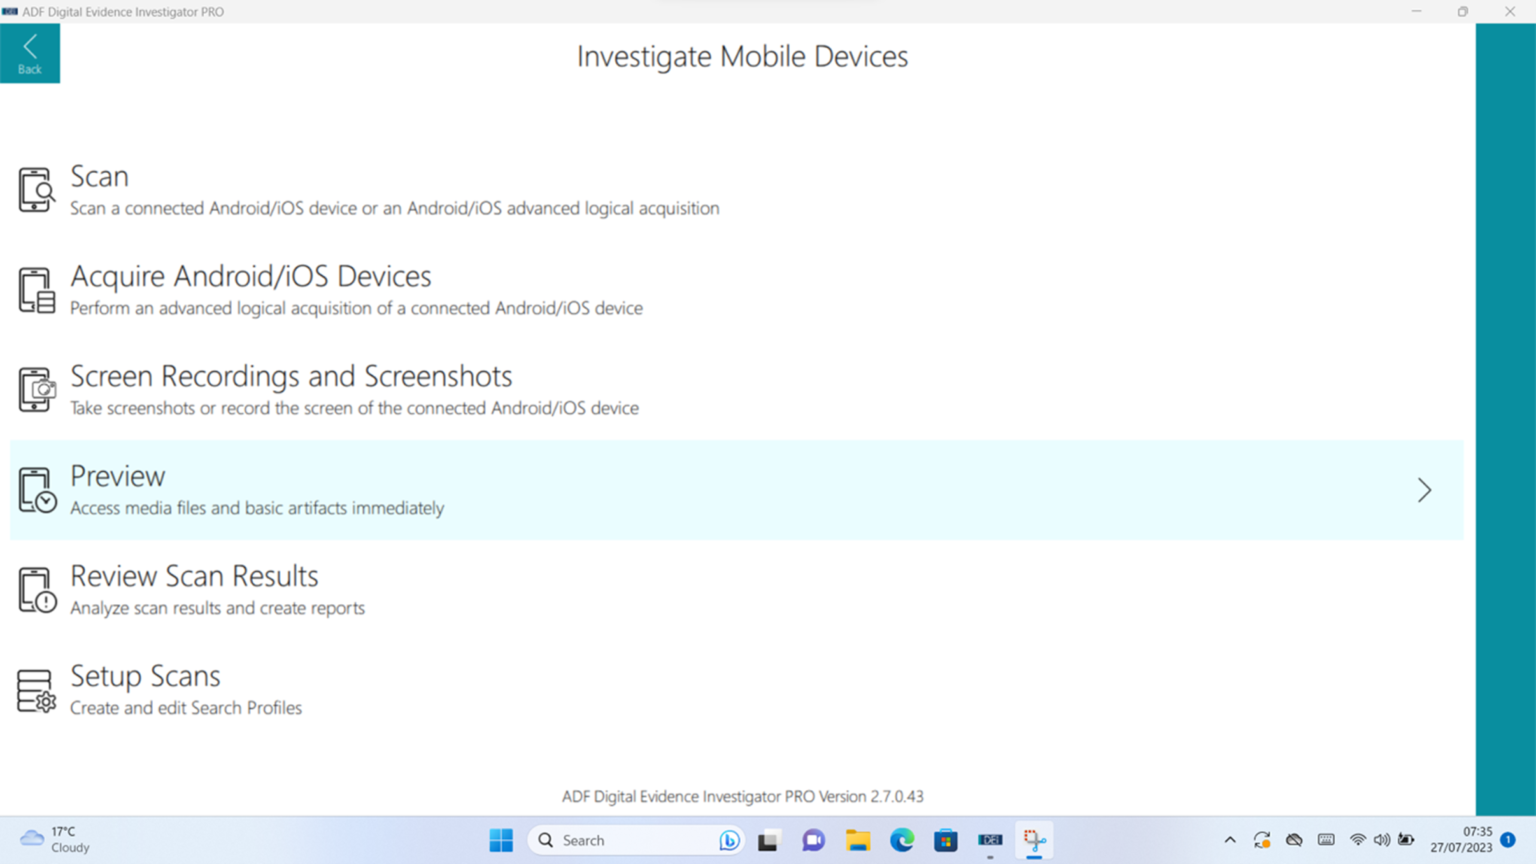The height and width of the screenshot is (864, 1536).
Task: Open the Setup Scans database-gear icon
Action: (36, 689)
